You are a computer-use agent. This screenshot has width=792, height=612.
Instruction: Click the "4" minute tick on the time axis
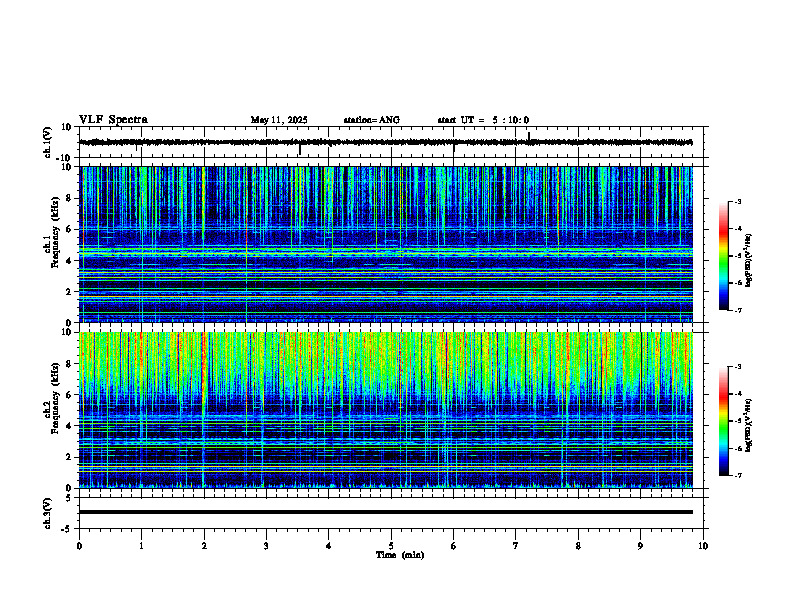point(329,546)
